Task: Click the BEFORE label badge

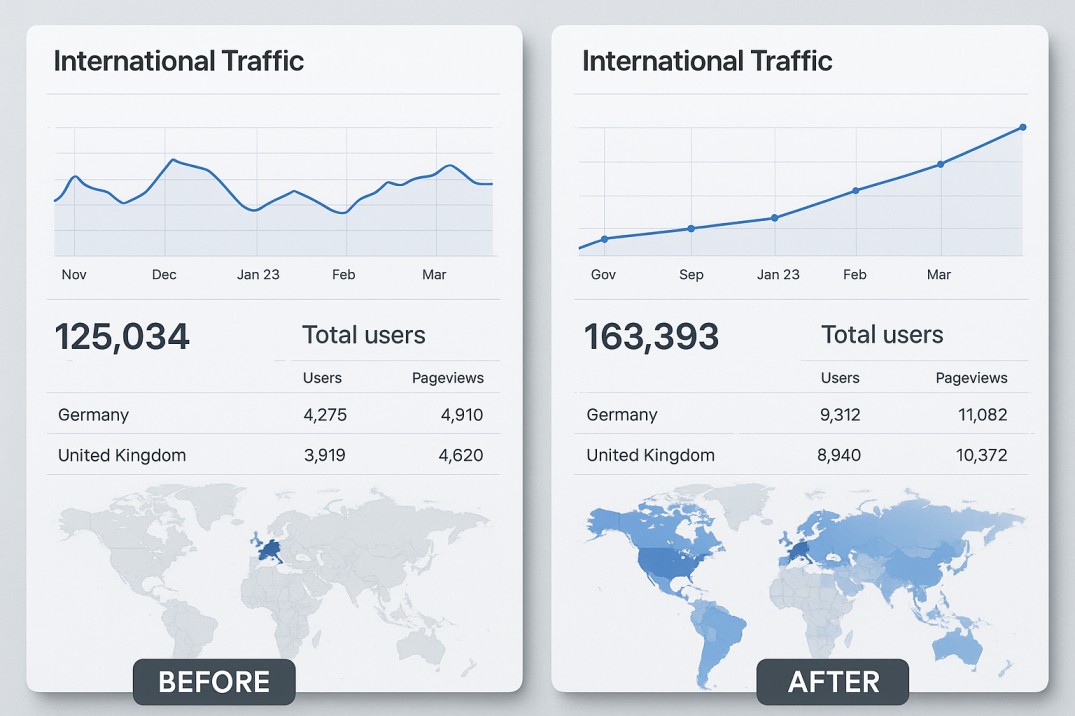Action: coord(214,682)
